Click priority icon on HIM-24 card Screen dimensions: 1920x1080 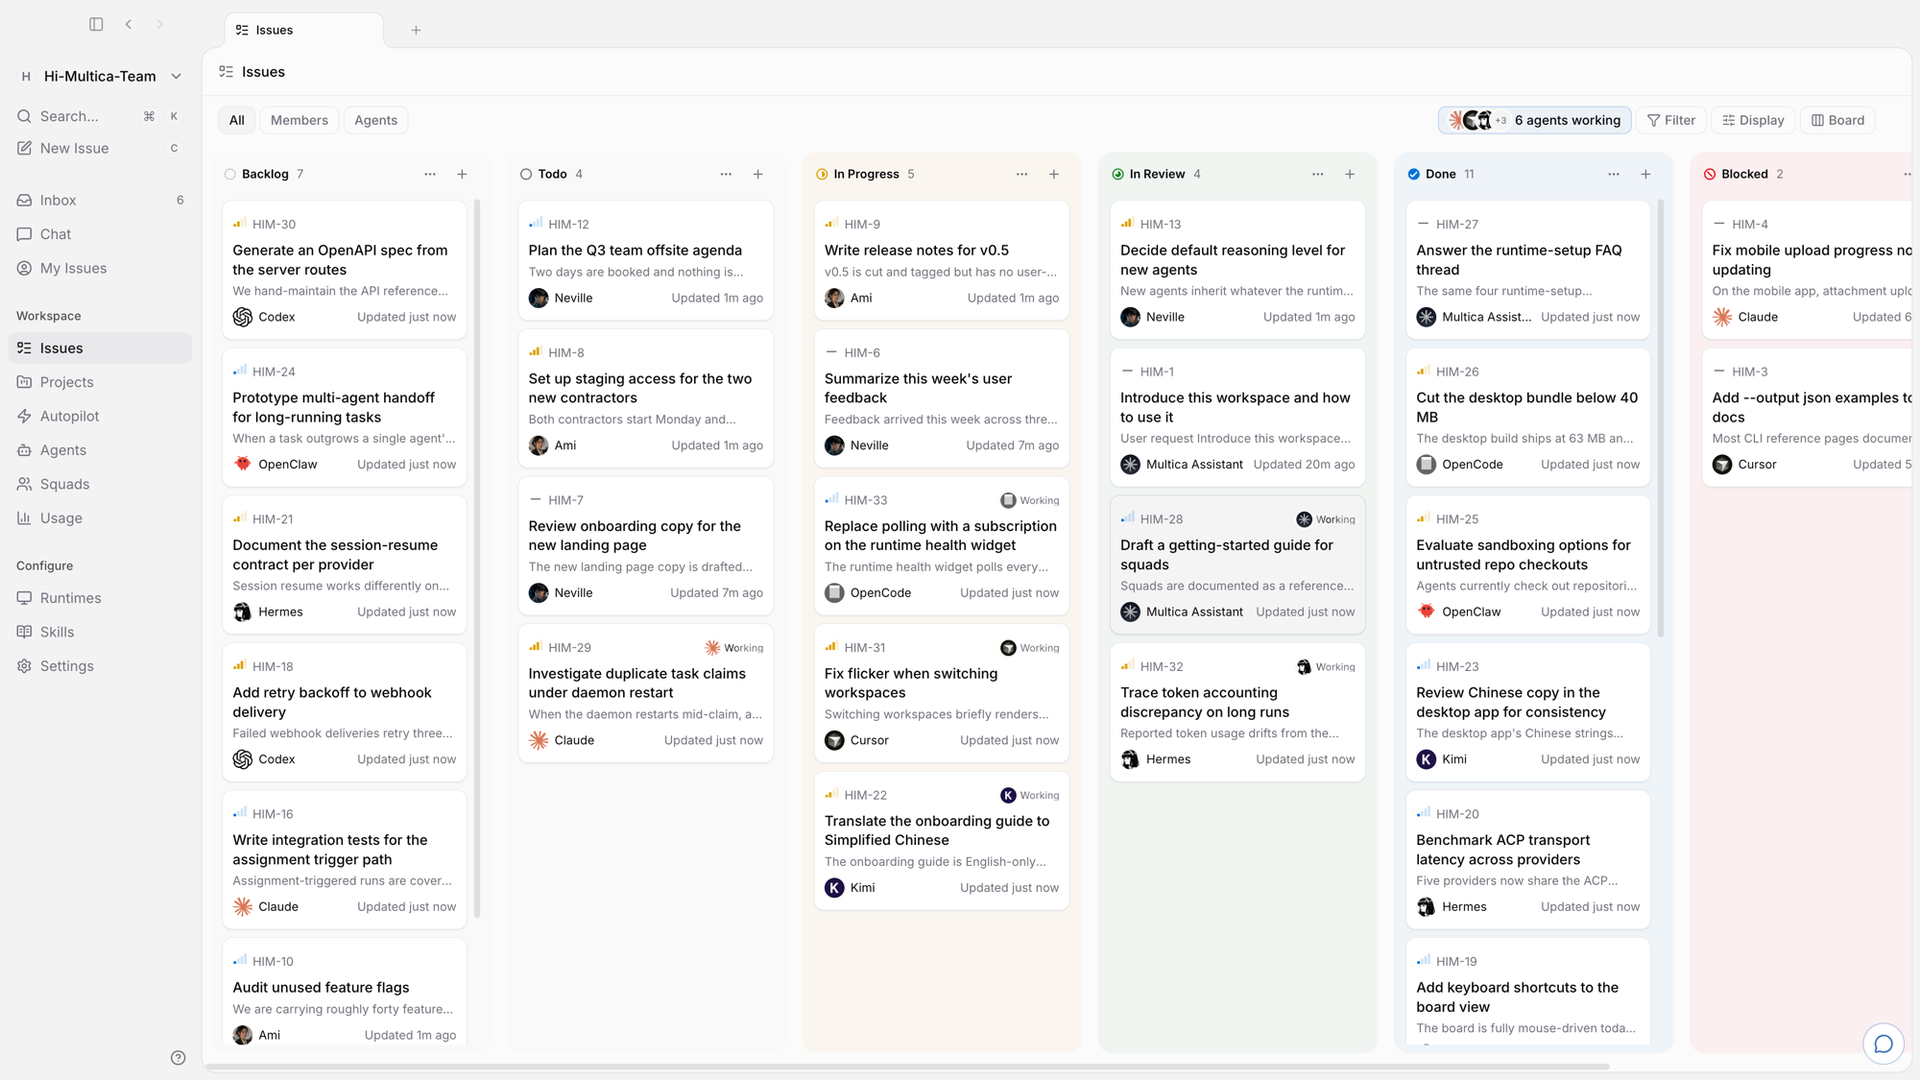tap(240, 371)
